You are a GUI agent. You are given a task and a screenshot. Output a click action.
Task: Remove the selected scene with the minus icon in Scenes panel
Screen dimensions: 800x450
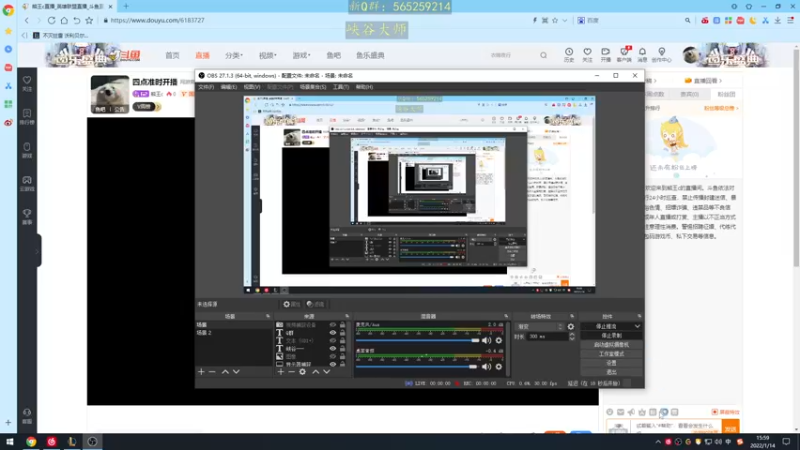pos(212,372)
